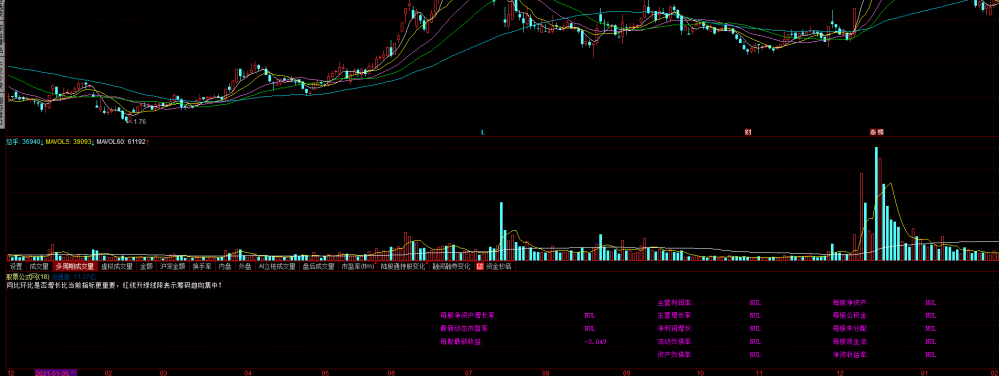The width and height of the screenshot is (999, 376).
Task: Open the 市盈率(ttm) tab
Action: click(357, 266)
